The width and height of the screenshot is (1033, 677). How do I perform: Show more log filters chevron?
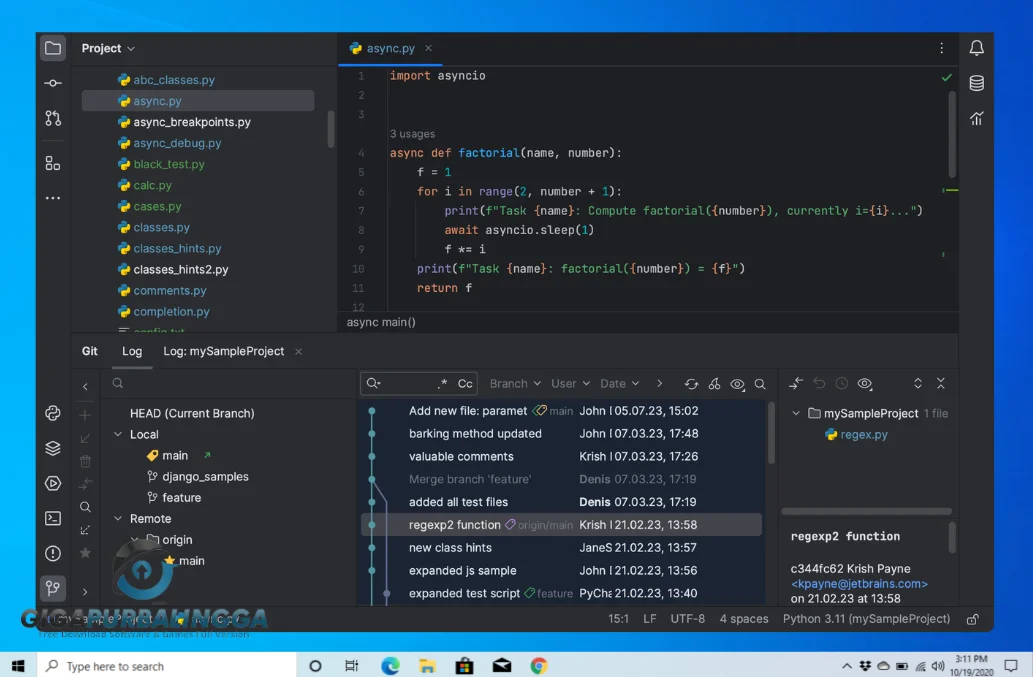tap(659, 383)
